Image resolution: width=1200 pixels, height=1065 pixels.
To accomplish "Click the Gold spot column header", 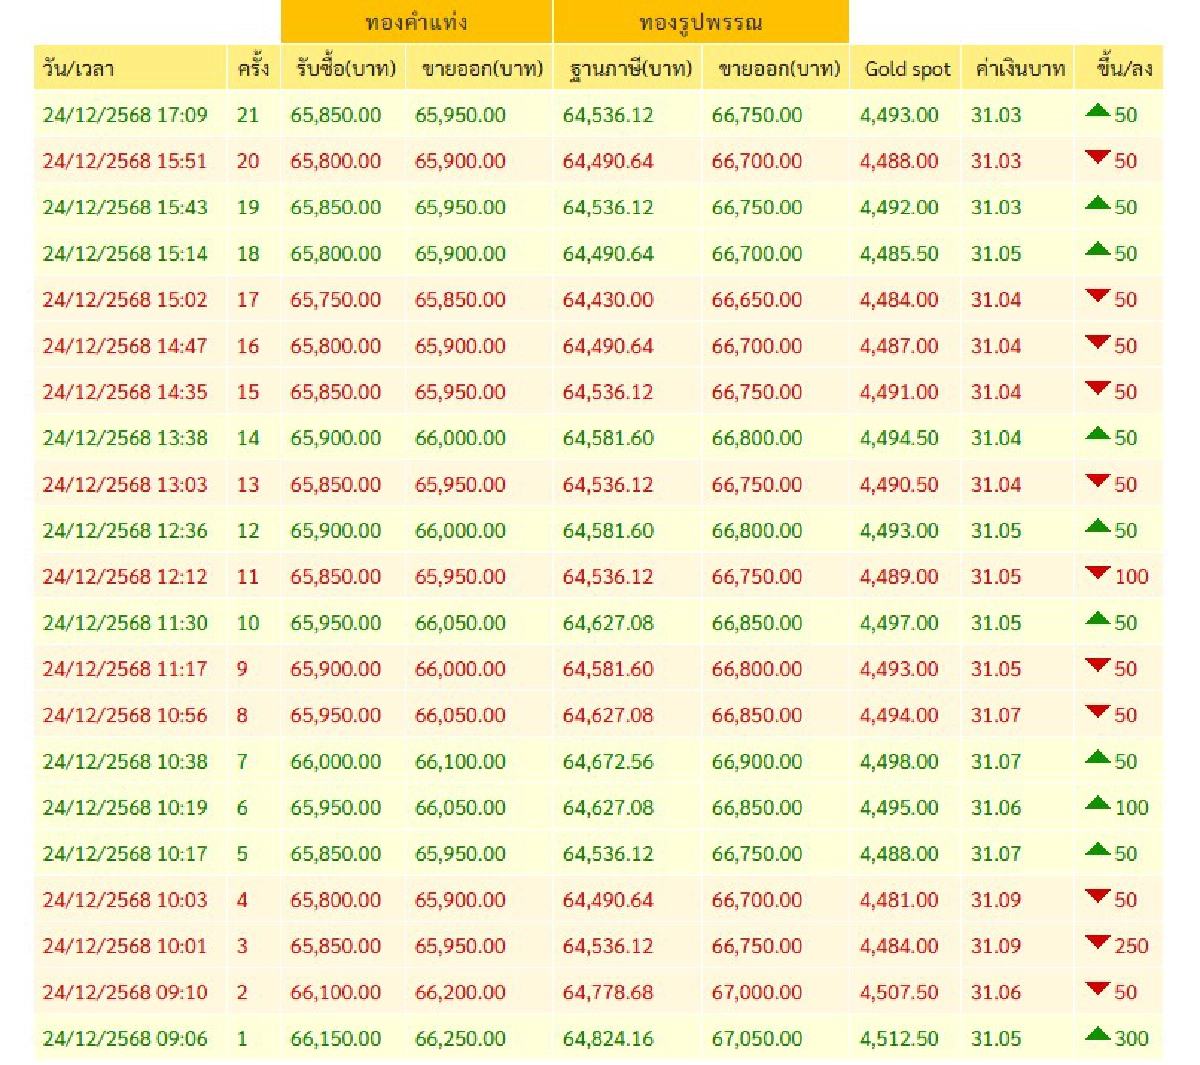I will 907,69.
